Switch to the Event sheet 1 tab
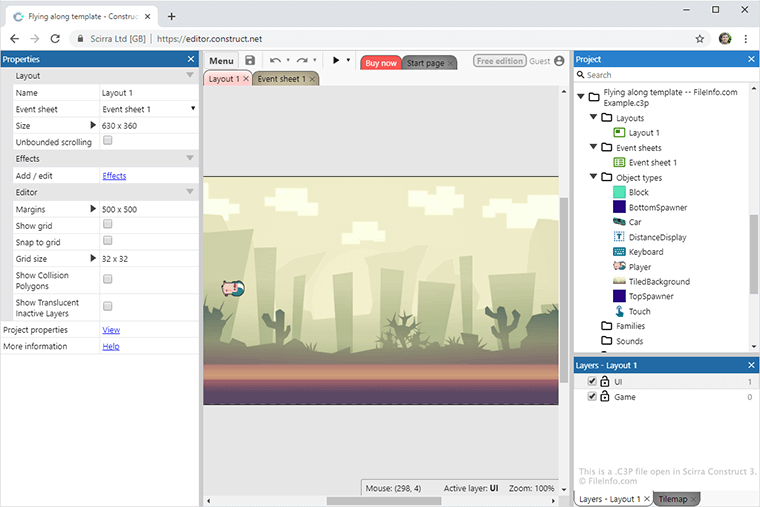This screenshot has height=507, width=760. tap(281, 79)
